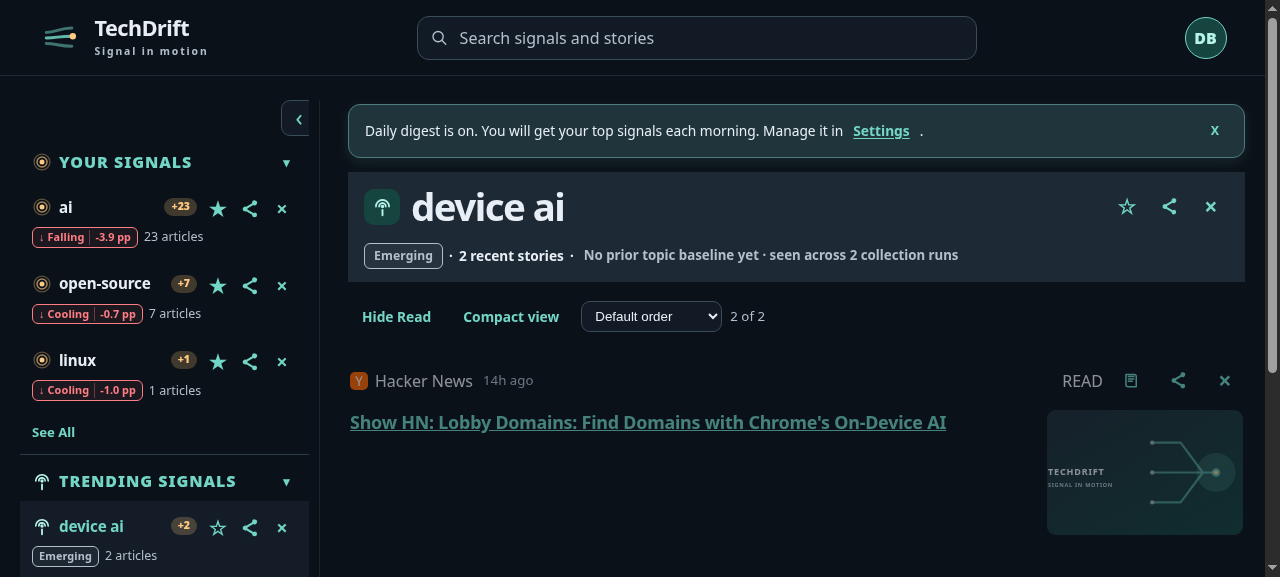The height and width of the screenshot is (577, 1280).
Task: Toggle Hide Read filter
Action: [396, 316]
